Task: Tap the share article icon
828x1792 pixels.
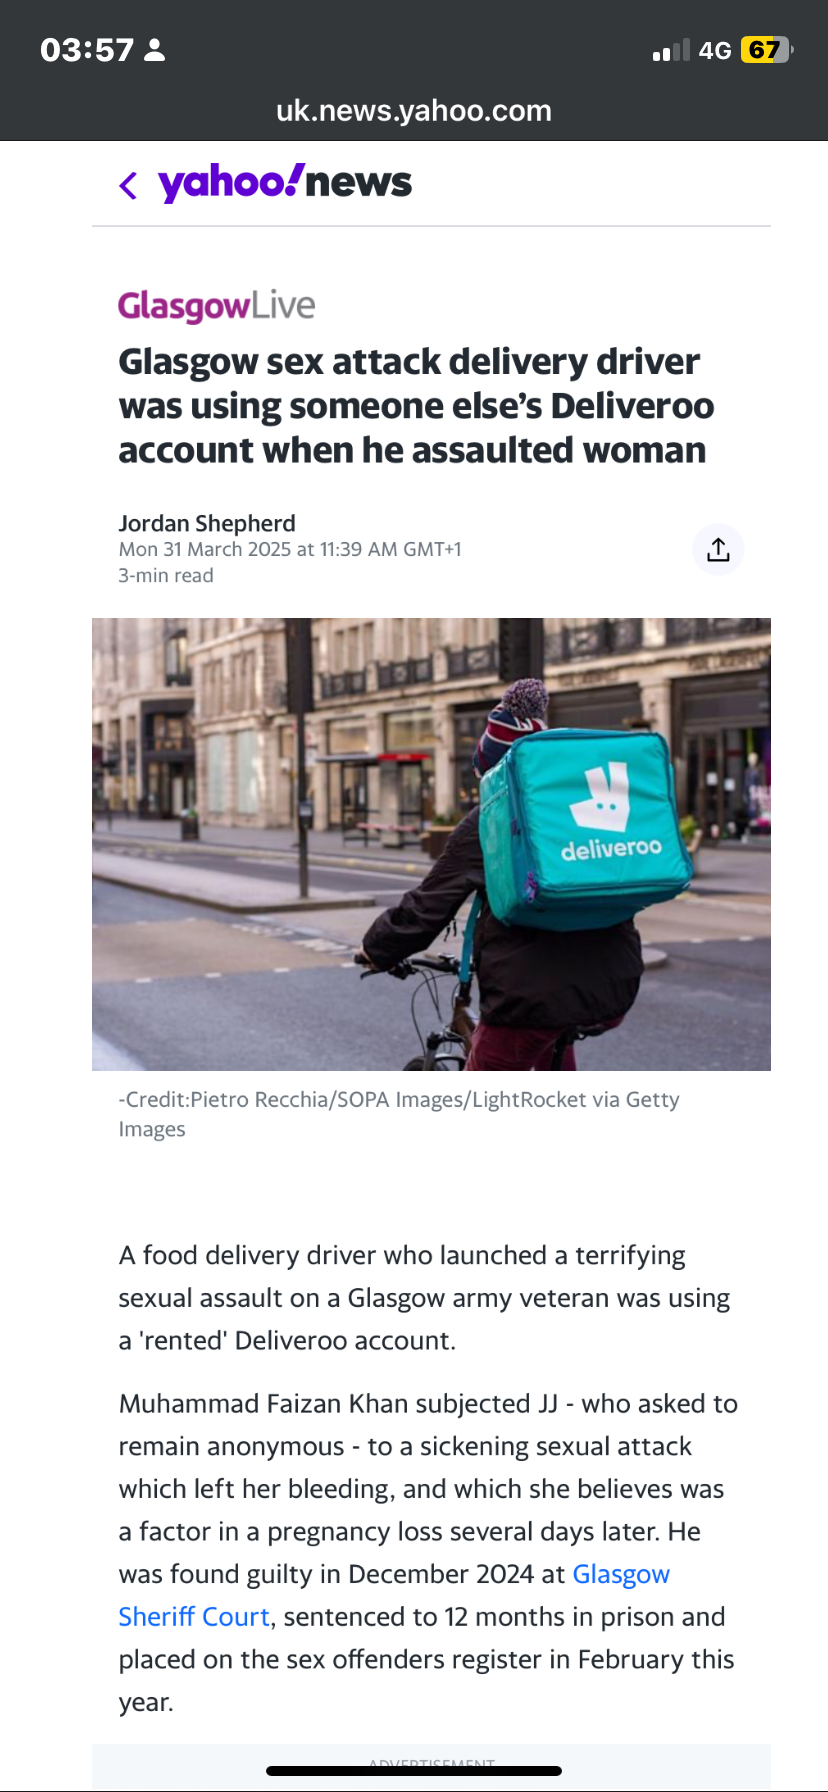Action: pyautogui.click(x=718, y=549)
